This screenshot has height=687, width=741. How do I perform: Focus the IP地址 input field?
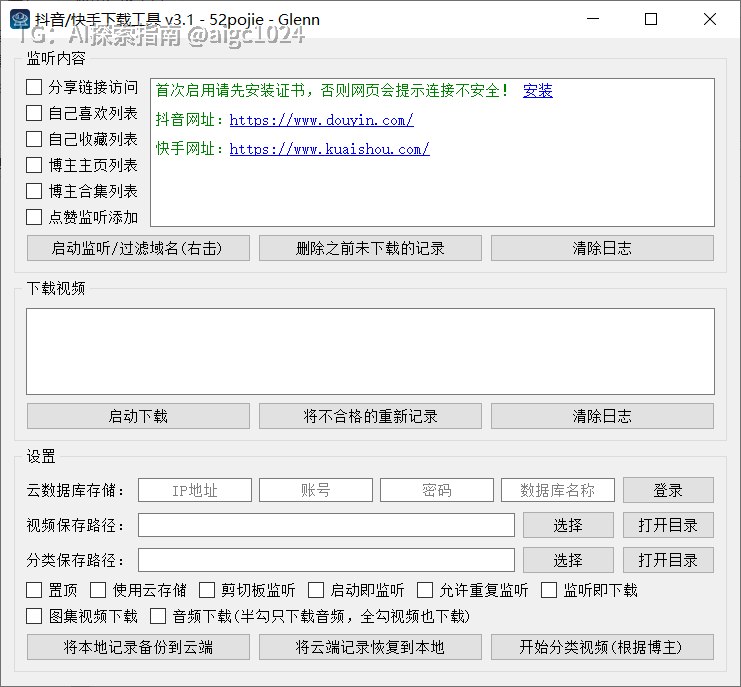point(195,490)
